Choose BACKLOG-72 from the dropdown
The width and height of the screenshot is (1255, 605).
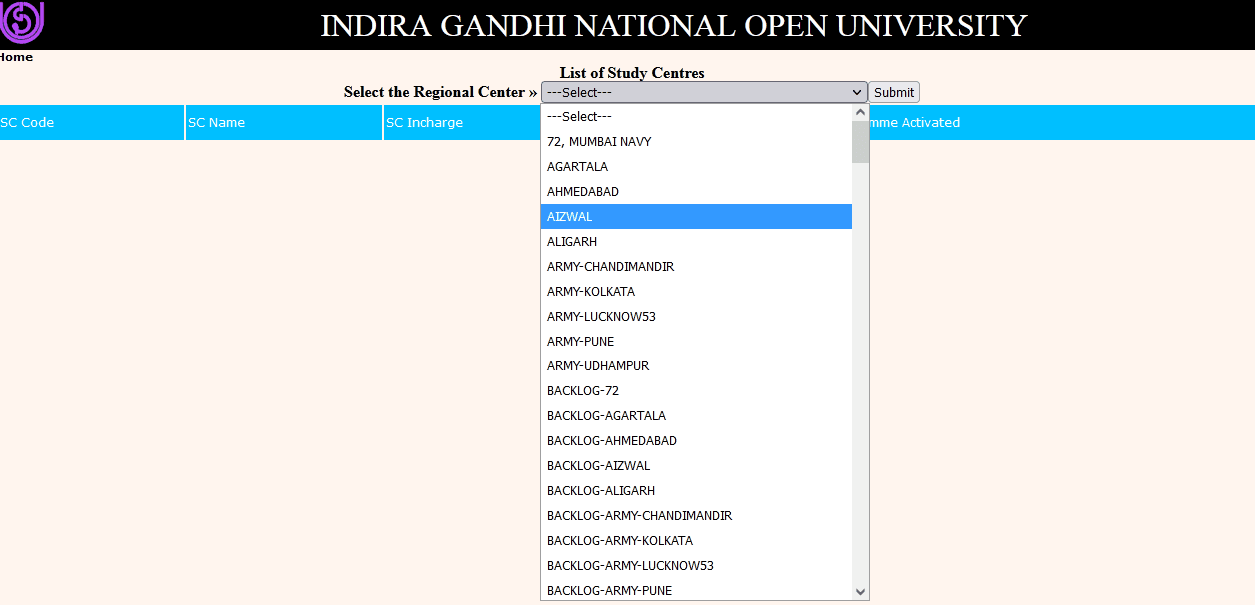pyautogui.click(x=697, y=390)
